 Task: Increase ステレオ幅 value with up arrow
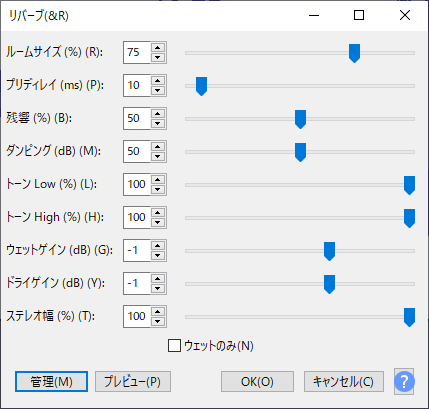[x=158, y=311]
